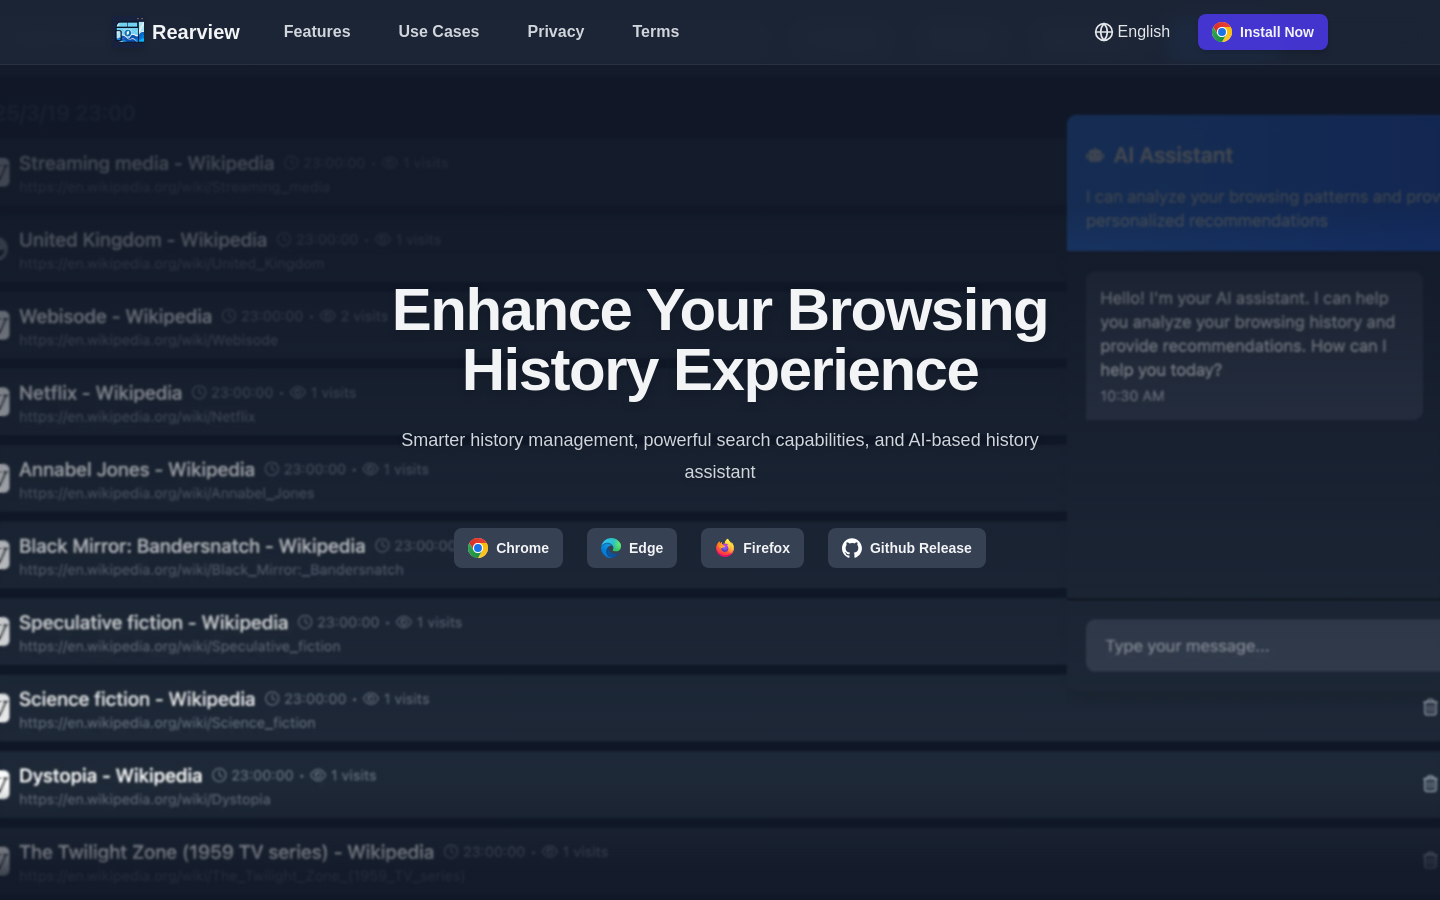This screenshot has height=900, width=1440.
Task: Click the Hello I'm your AI assistant message
Action: click(x=1254, y=346)
